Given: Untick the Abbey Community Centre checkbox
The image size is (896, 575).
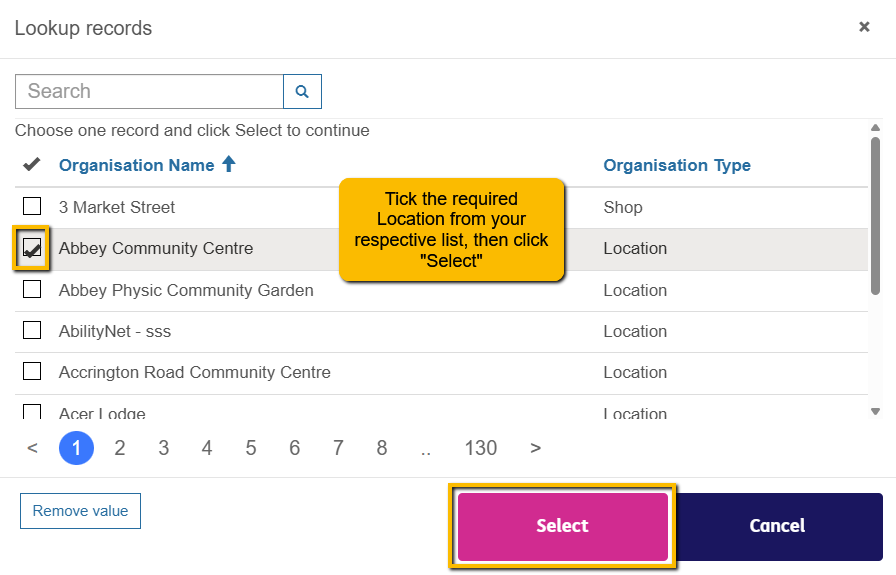Looking at the screenshot, I should [32, 248].
